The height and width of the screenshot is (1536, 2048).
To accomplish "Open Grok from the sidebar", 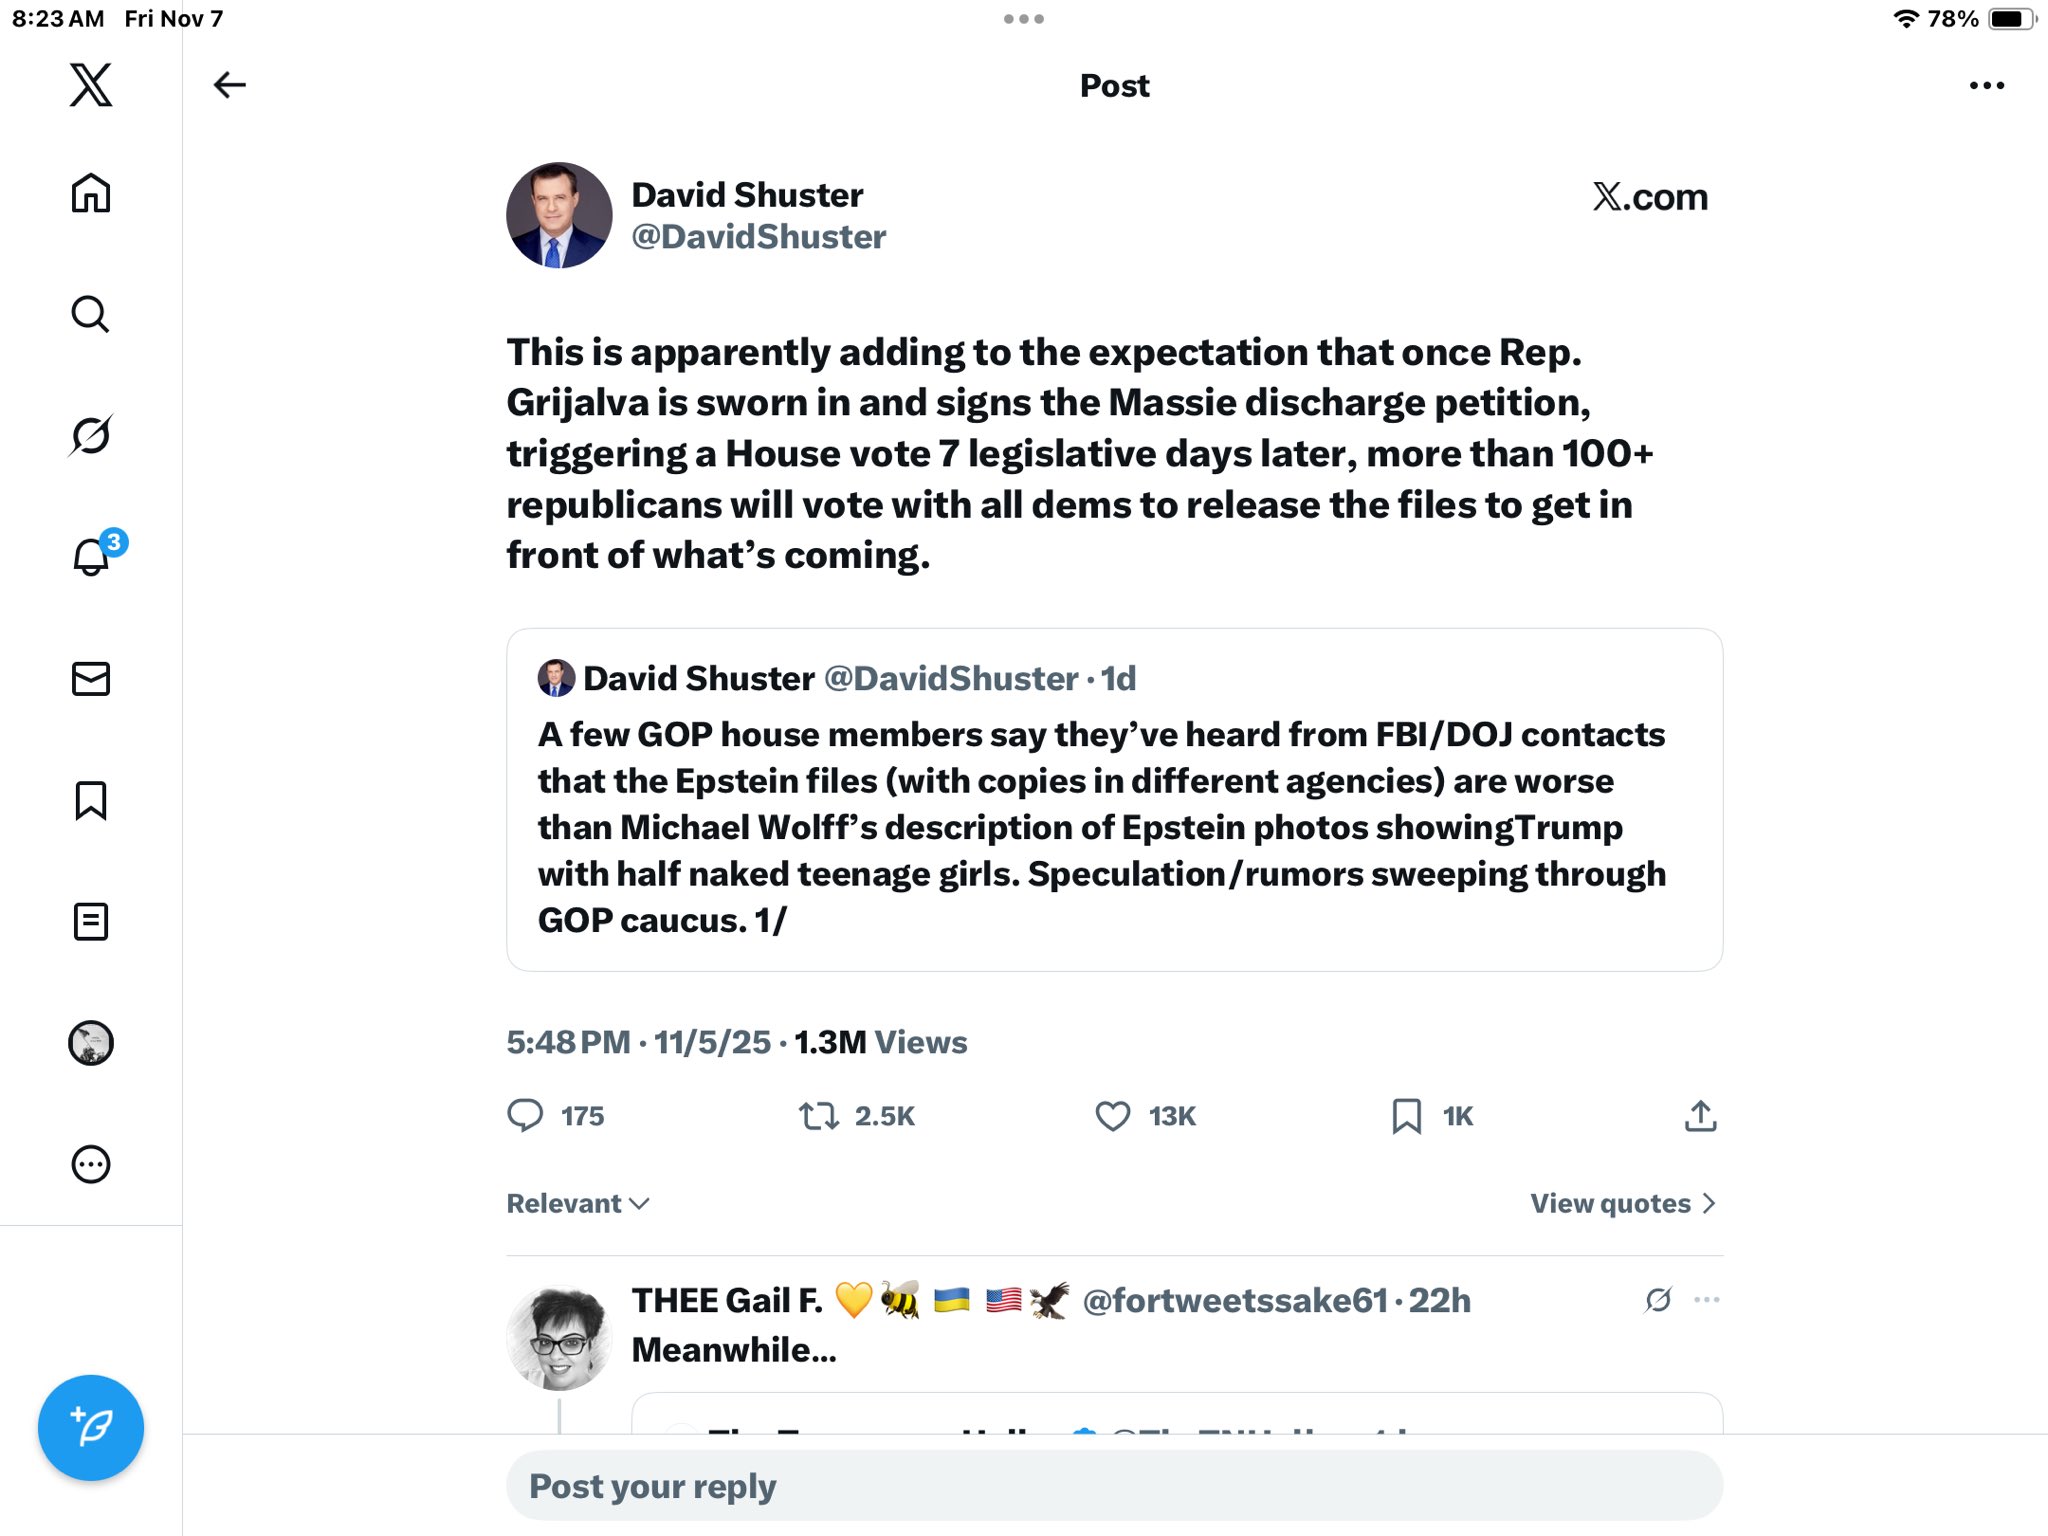I will pyautogui.click(x=91, y=435).
